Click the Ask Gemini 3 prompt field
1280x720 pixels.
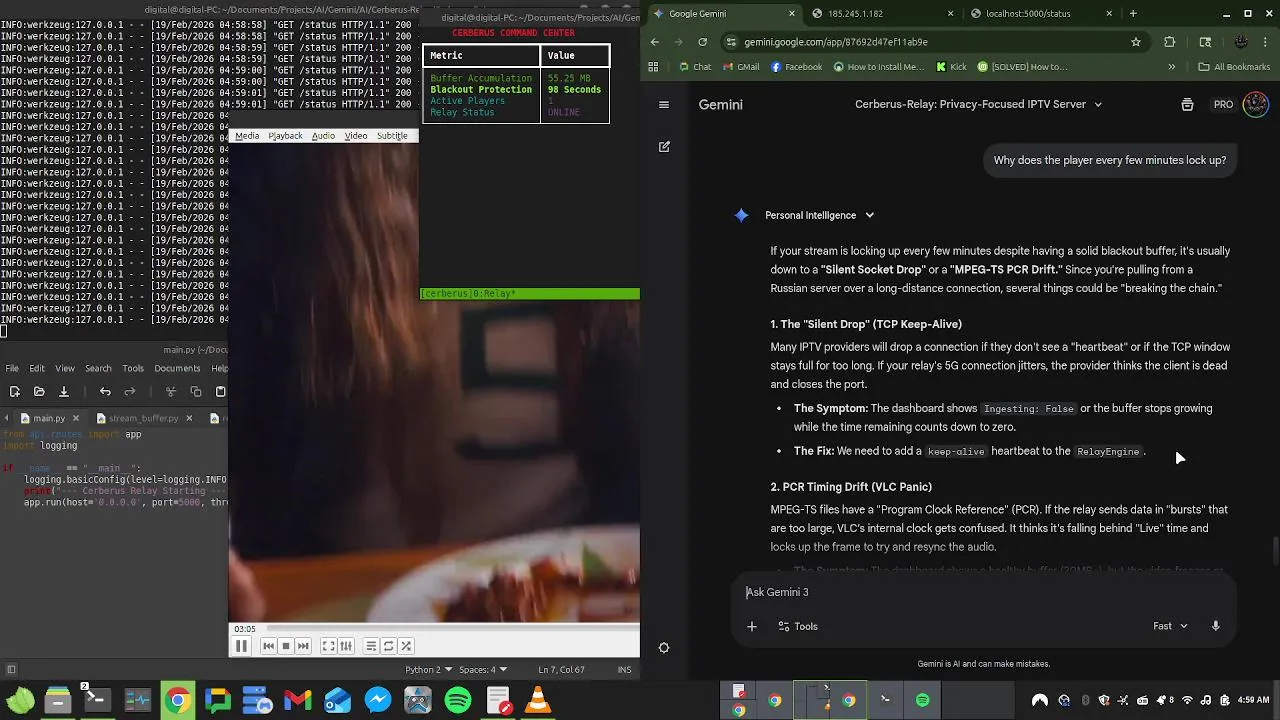pyautogui.click(x=984, y=592)
